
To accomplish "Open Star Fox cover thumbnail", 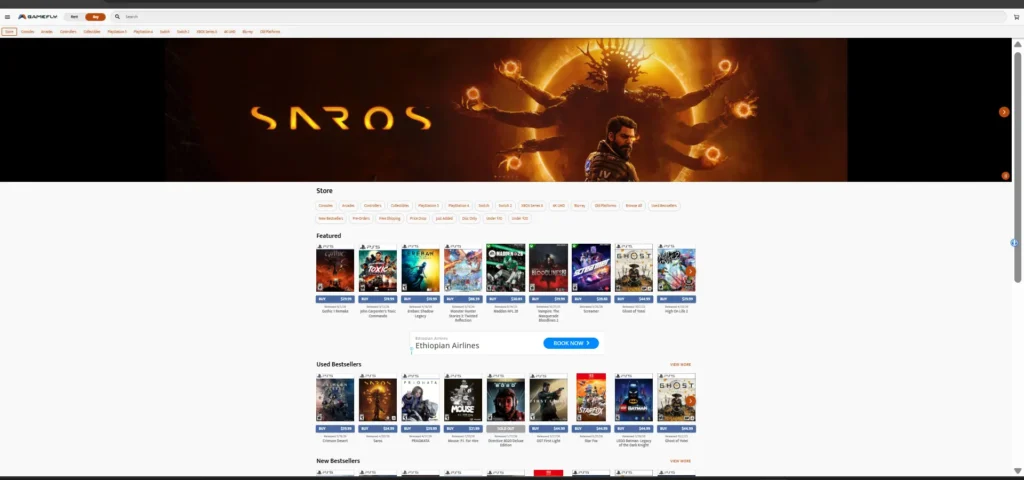I will pos(591,398).
